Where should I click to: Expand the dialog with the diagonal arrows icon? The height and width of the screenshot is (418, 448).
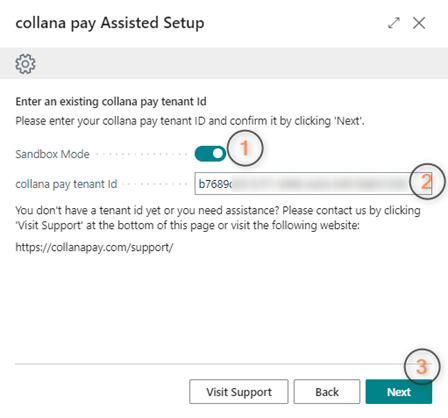[x=394, y=23]
